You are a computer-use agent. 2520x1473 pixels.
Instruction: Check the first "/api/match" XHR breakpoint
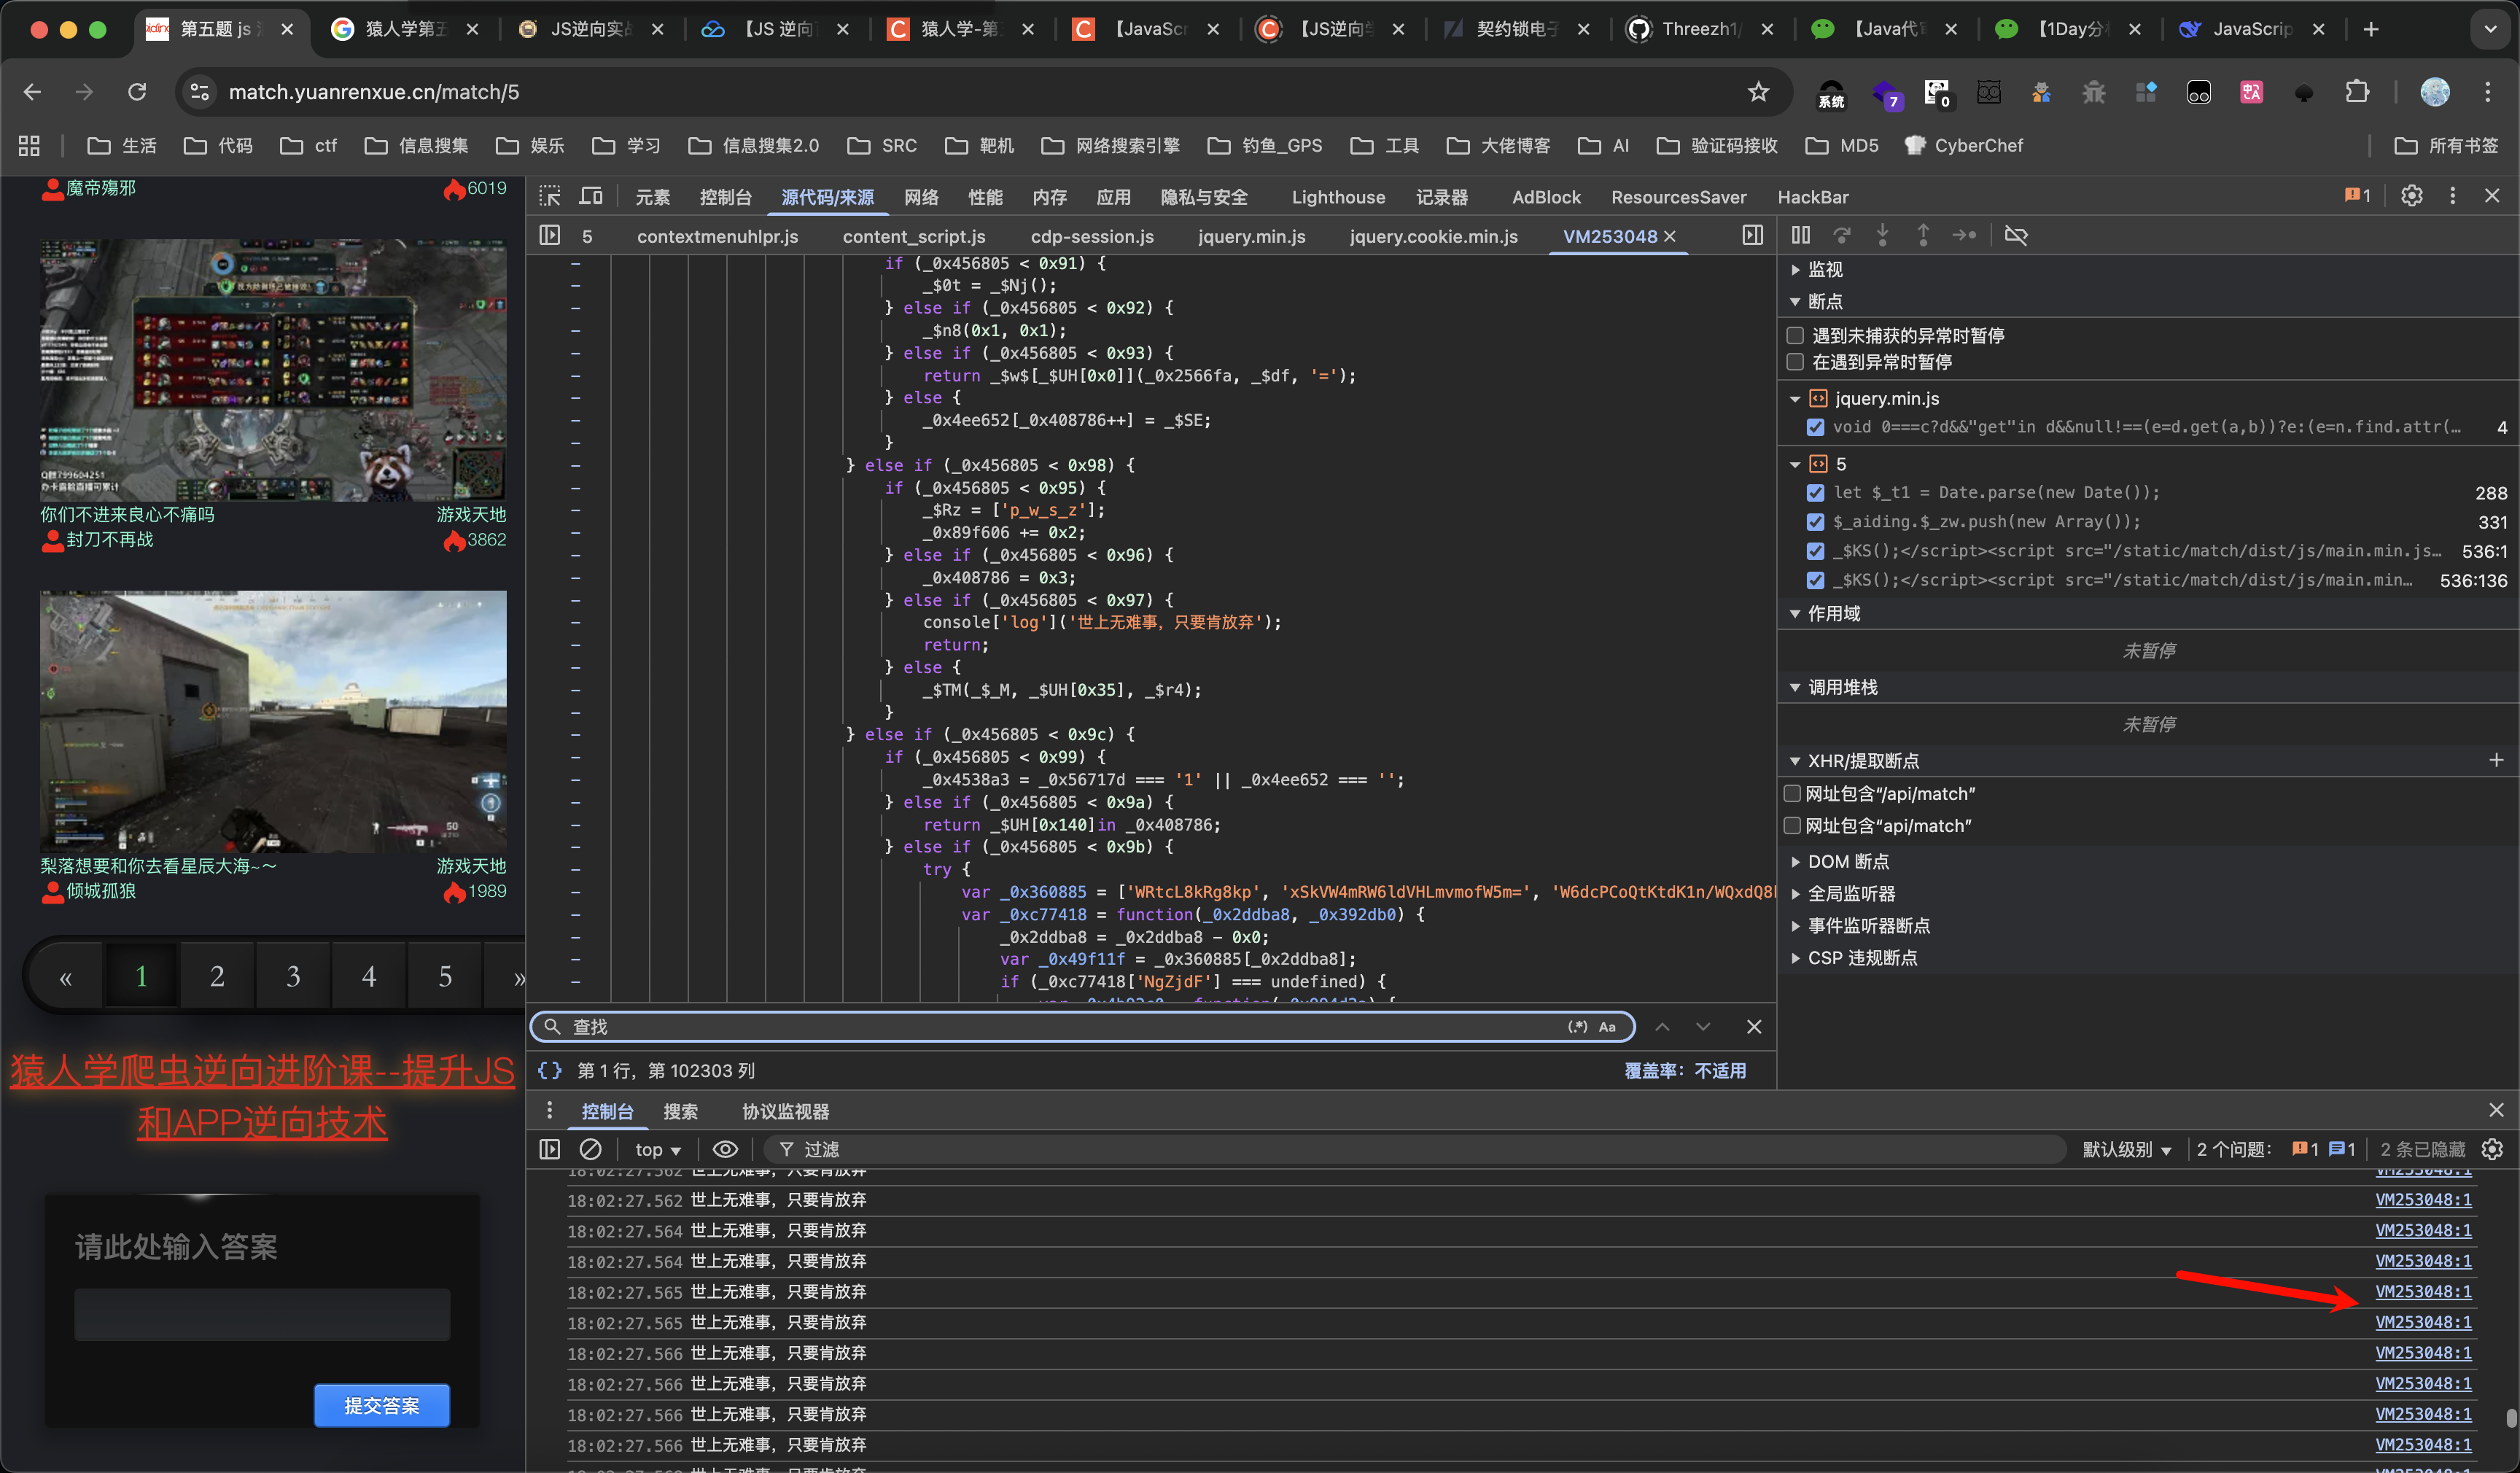pyautogui.click(x=1793, y=794)
